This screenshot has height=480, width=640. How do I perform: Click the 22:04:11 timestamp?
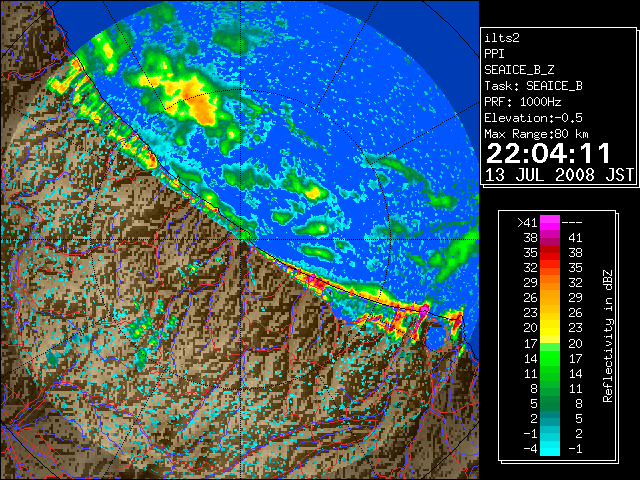[x=548, y=153]
